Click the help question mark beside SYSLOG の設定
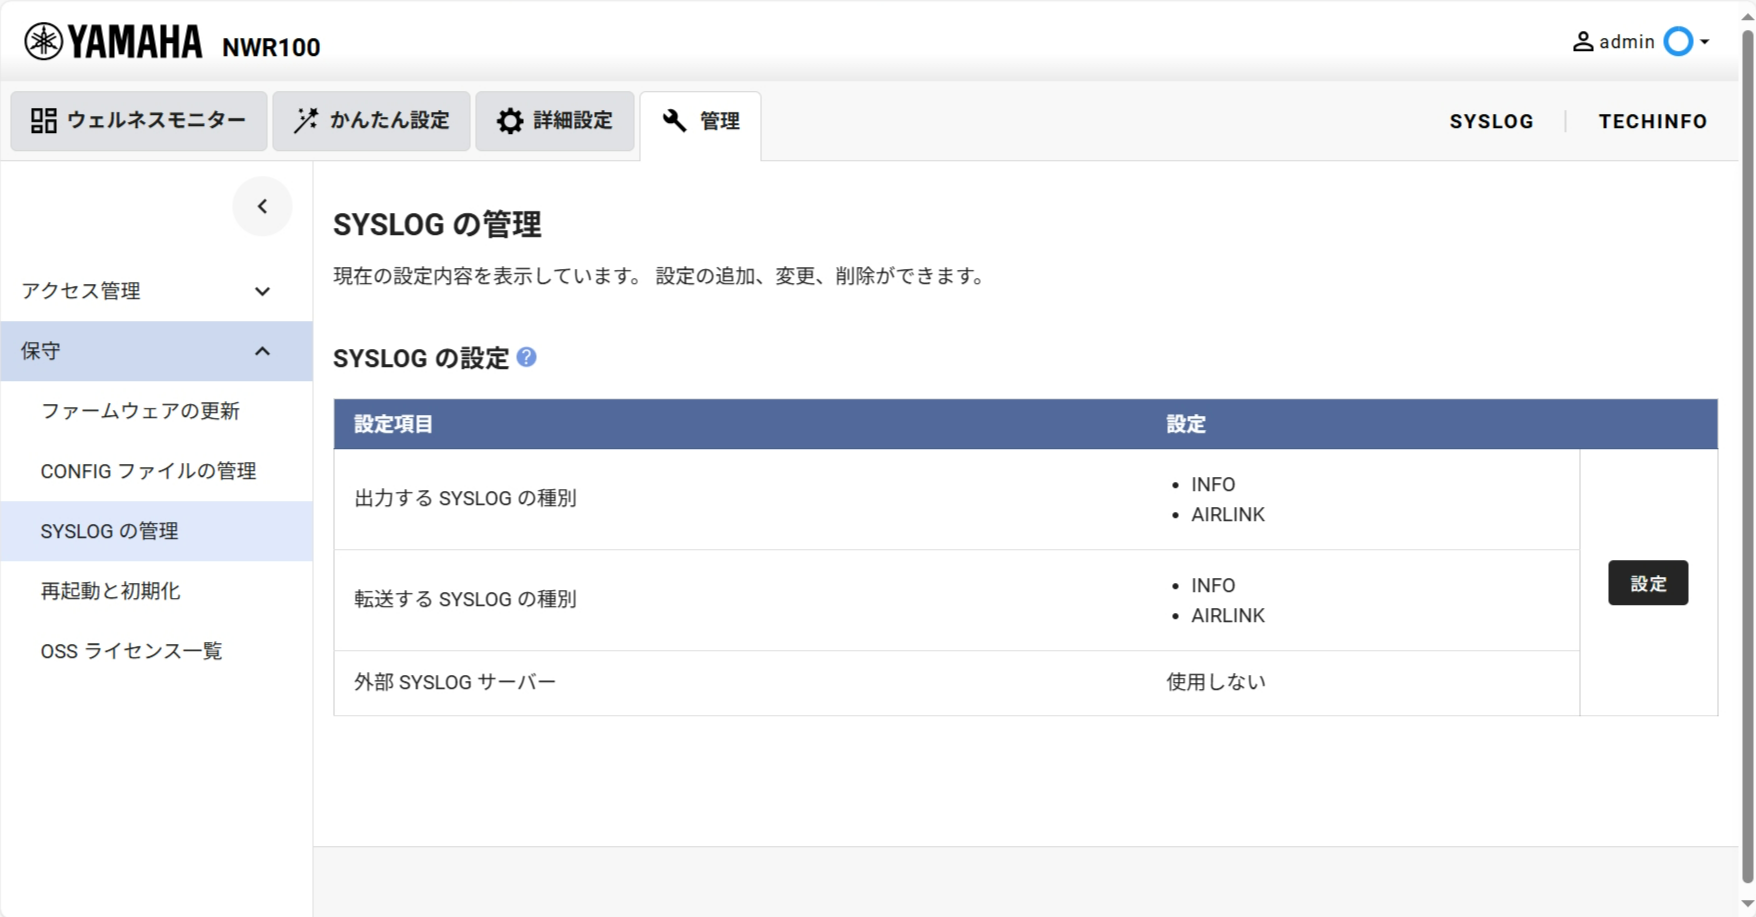The height and width of the screenshot is (917, 1756). pyautogui.click(x=527, y=357)
